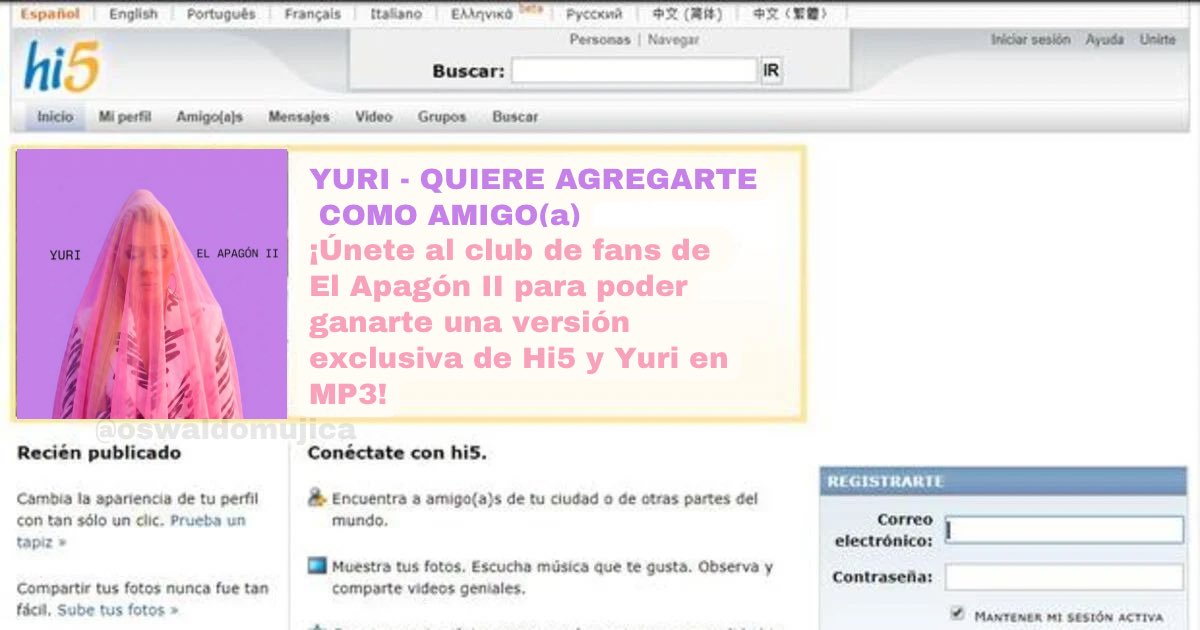1200x630 pixels.
Task: Choose Personas search mode
Action: click(x=600, y=40)
